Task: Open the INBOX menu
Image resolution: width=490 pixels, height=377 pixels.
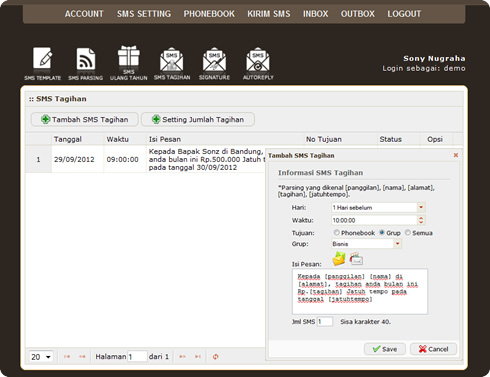Action: 315,14
